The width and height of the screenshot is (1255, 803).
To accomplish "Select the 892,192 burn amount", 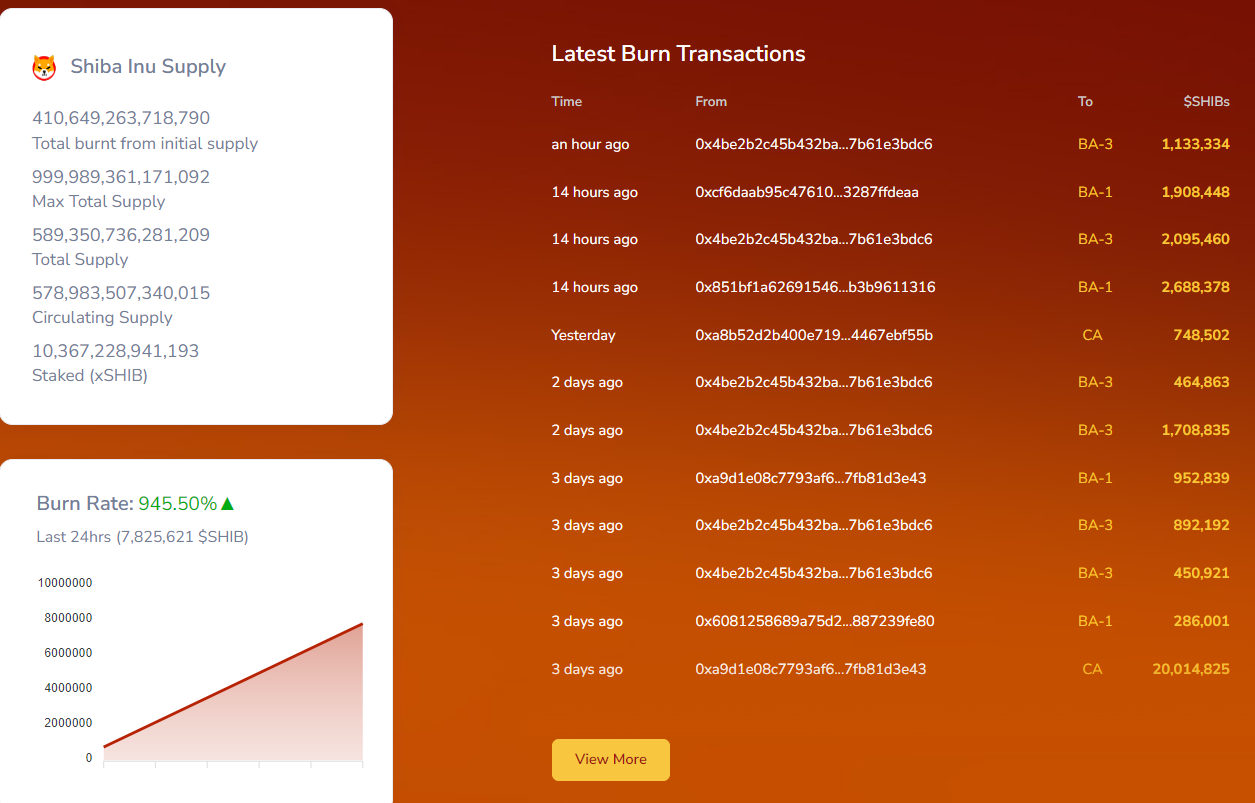I will 1202,525.
